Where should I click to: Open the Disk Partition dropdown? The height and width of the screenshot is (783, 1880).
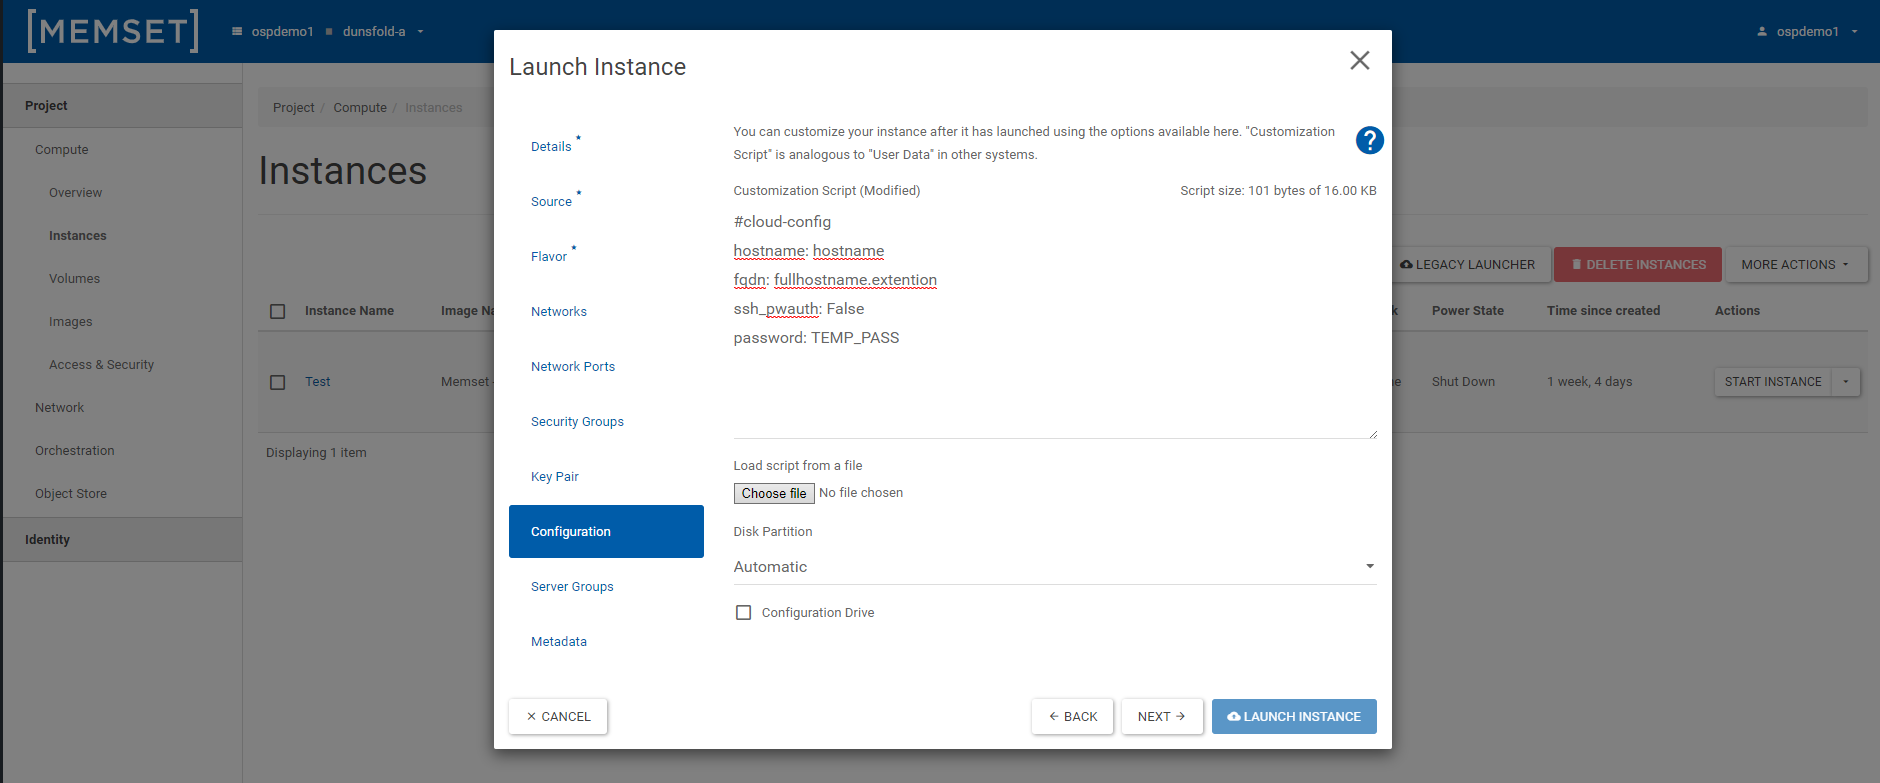coord(1055,567)
